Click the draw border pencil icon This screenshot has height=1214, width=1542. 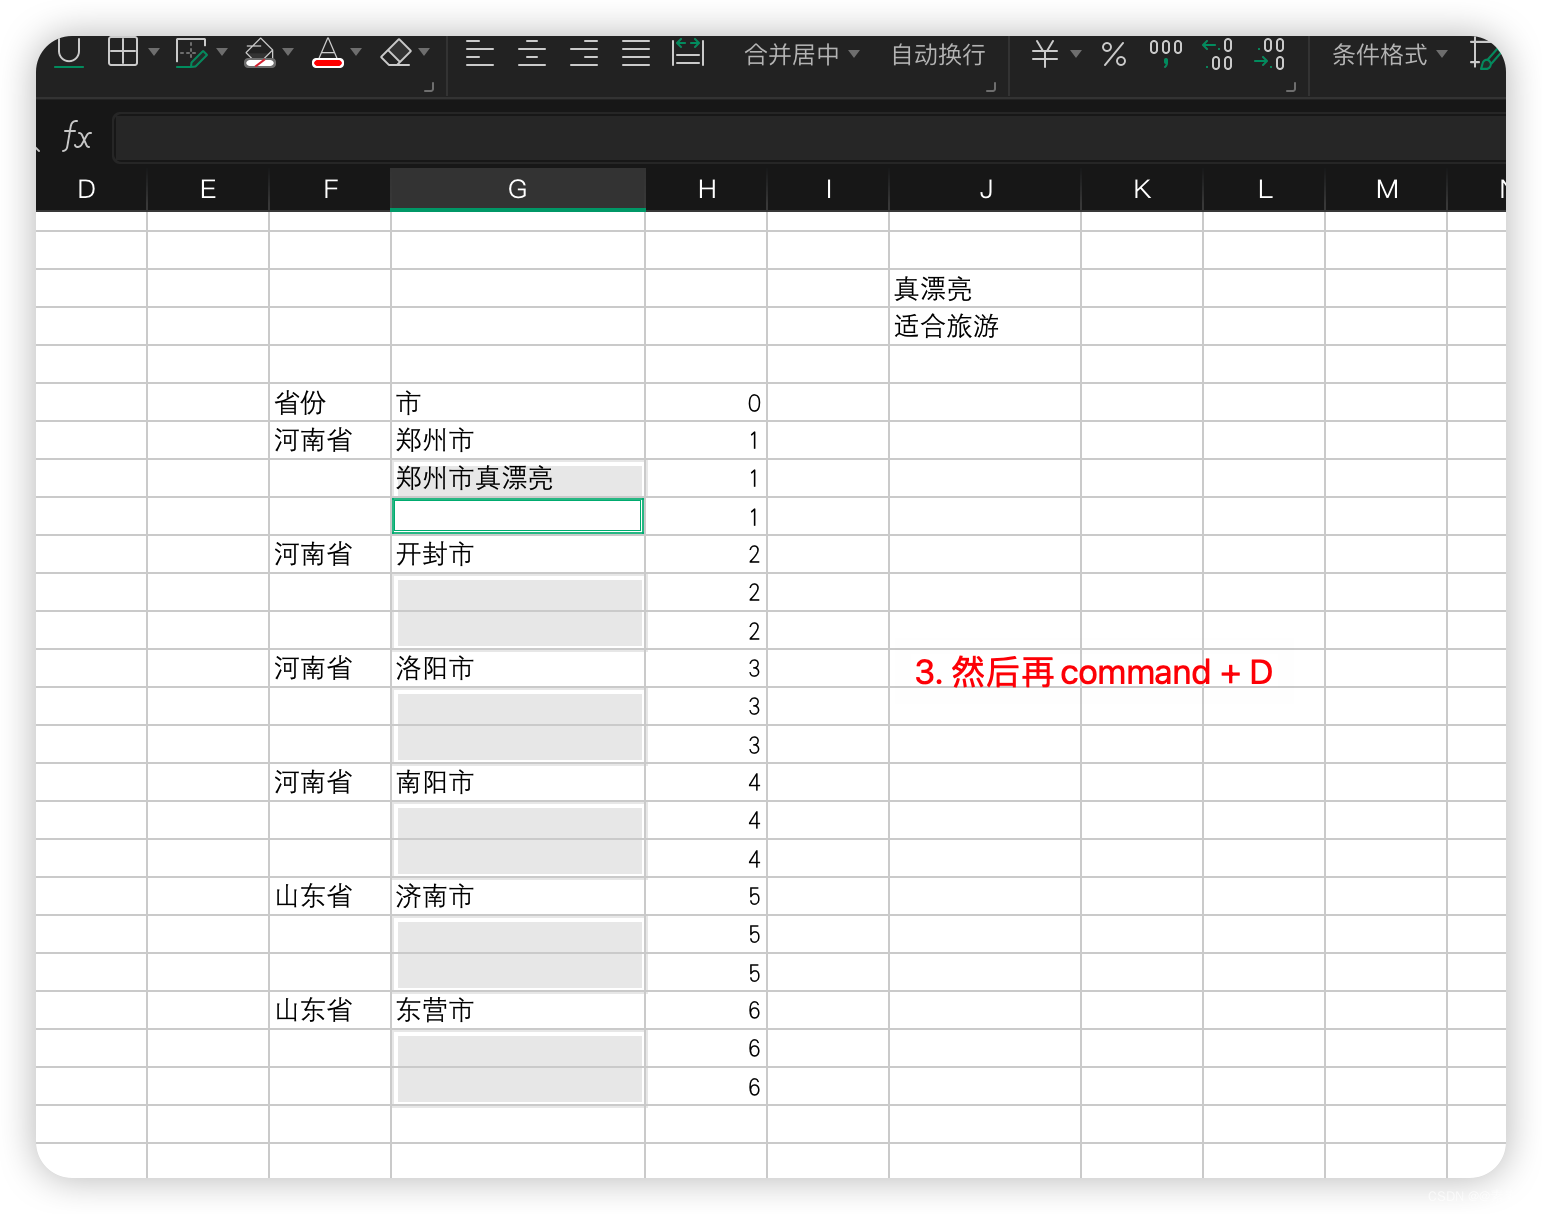coord(190,52)
